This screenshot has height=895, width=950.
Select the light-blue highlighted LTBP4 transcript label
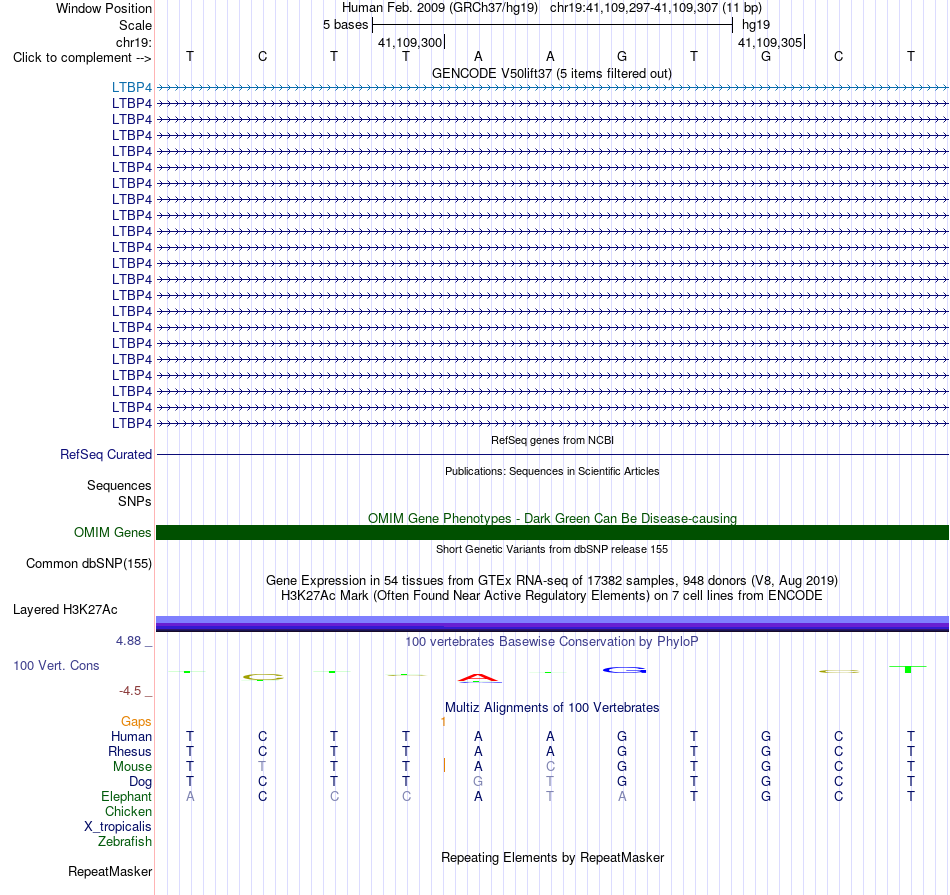(131, 87)
